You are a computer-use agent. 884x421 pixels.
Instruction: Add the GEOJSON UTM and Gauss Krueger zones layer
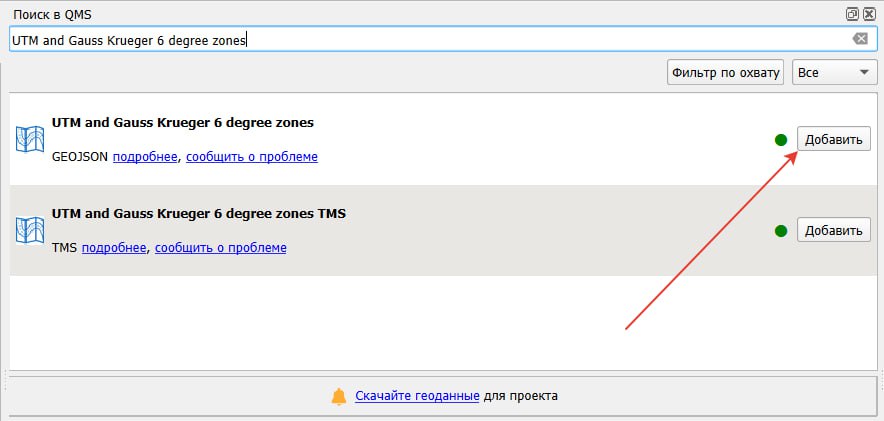point(833,139)
